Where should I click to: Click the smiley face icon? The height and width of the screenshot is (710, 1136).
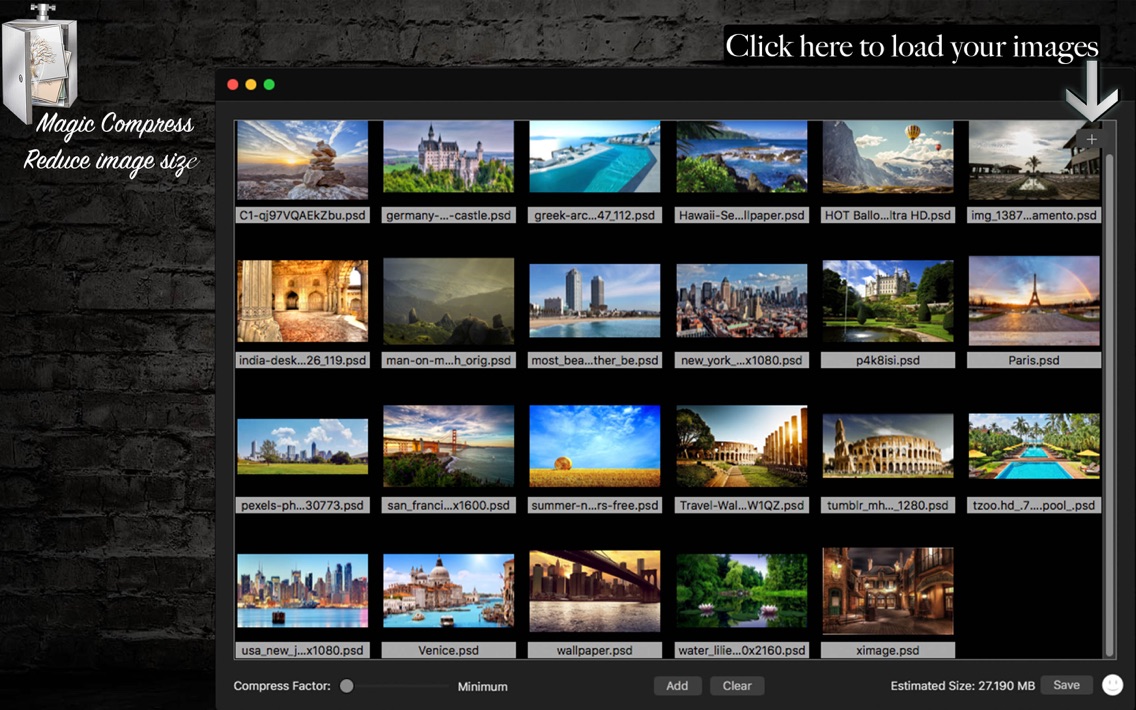pos(1112,685)
